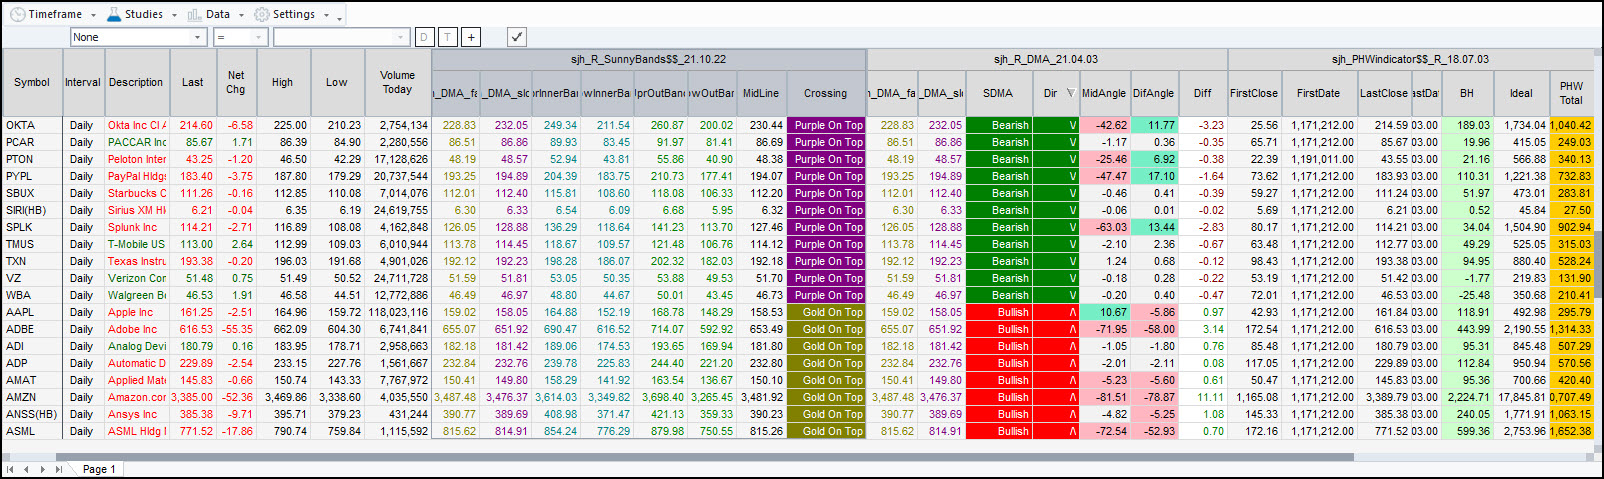Sort by the Description column header
This screenshot has width=1604, height=479.
tap(136, 82)
